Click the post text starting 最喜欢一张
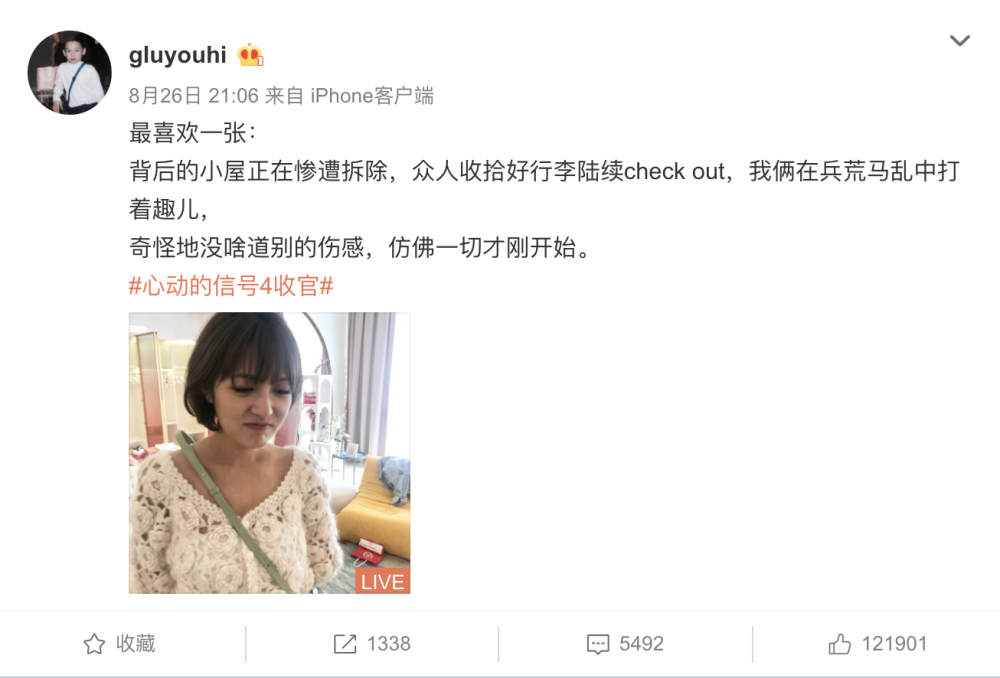The image size is (1000, 678). (x=193, y=133)
